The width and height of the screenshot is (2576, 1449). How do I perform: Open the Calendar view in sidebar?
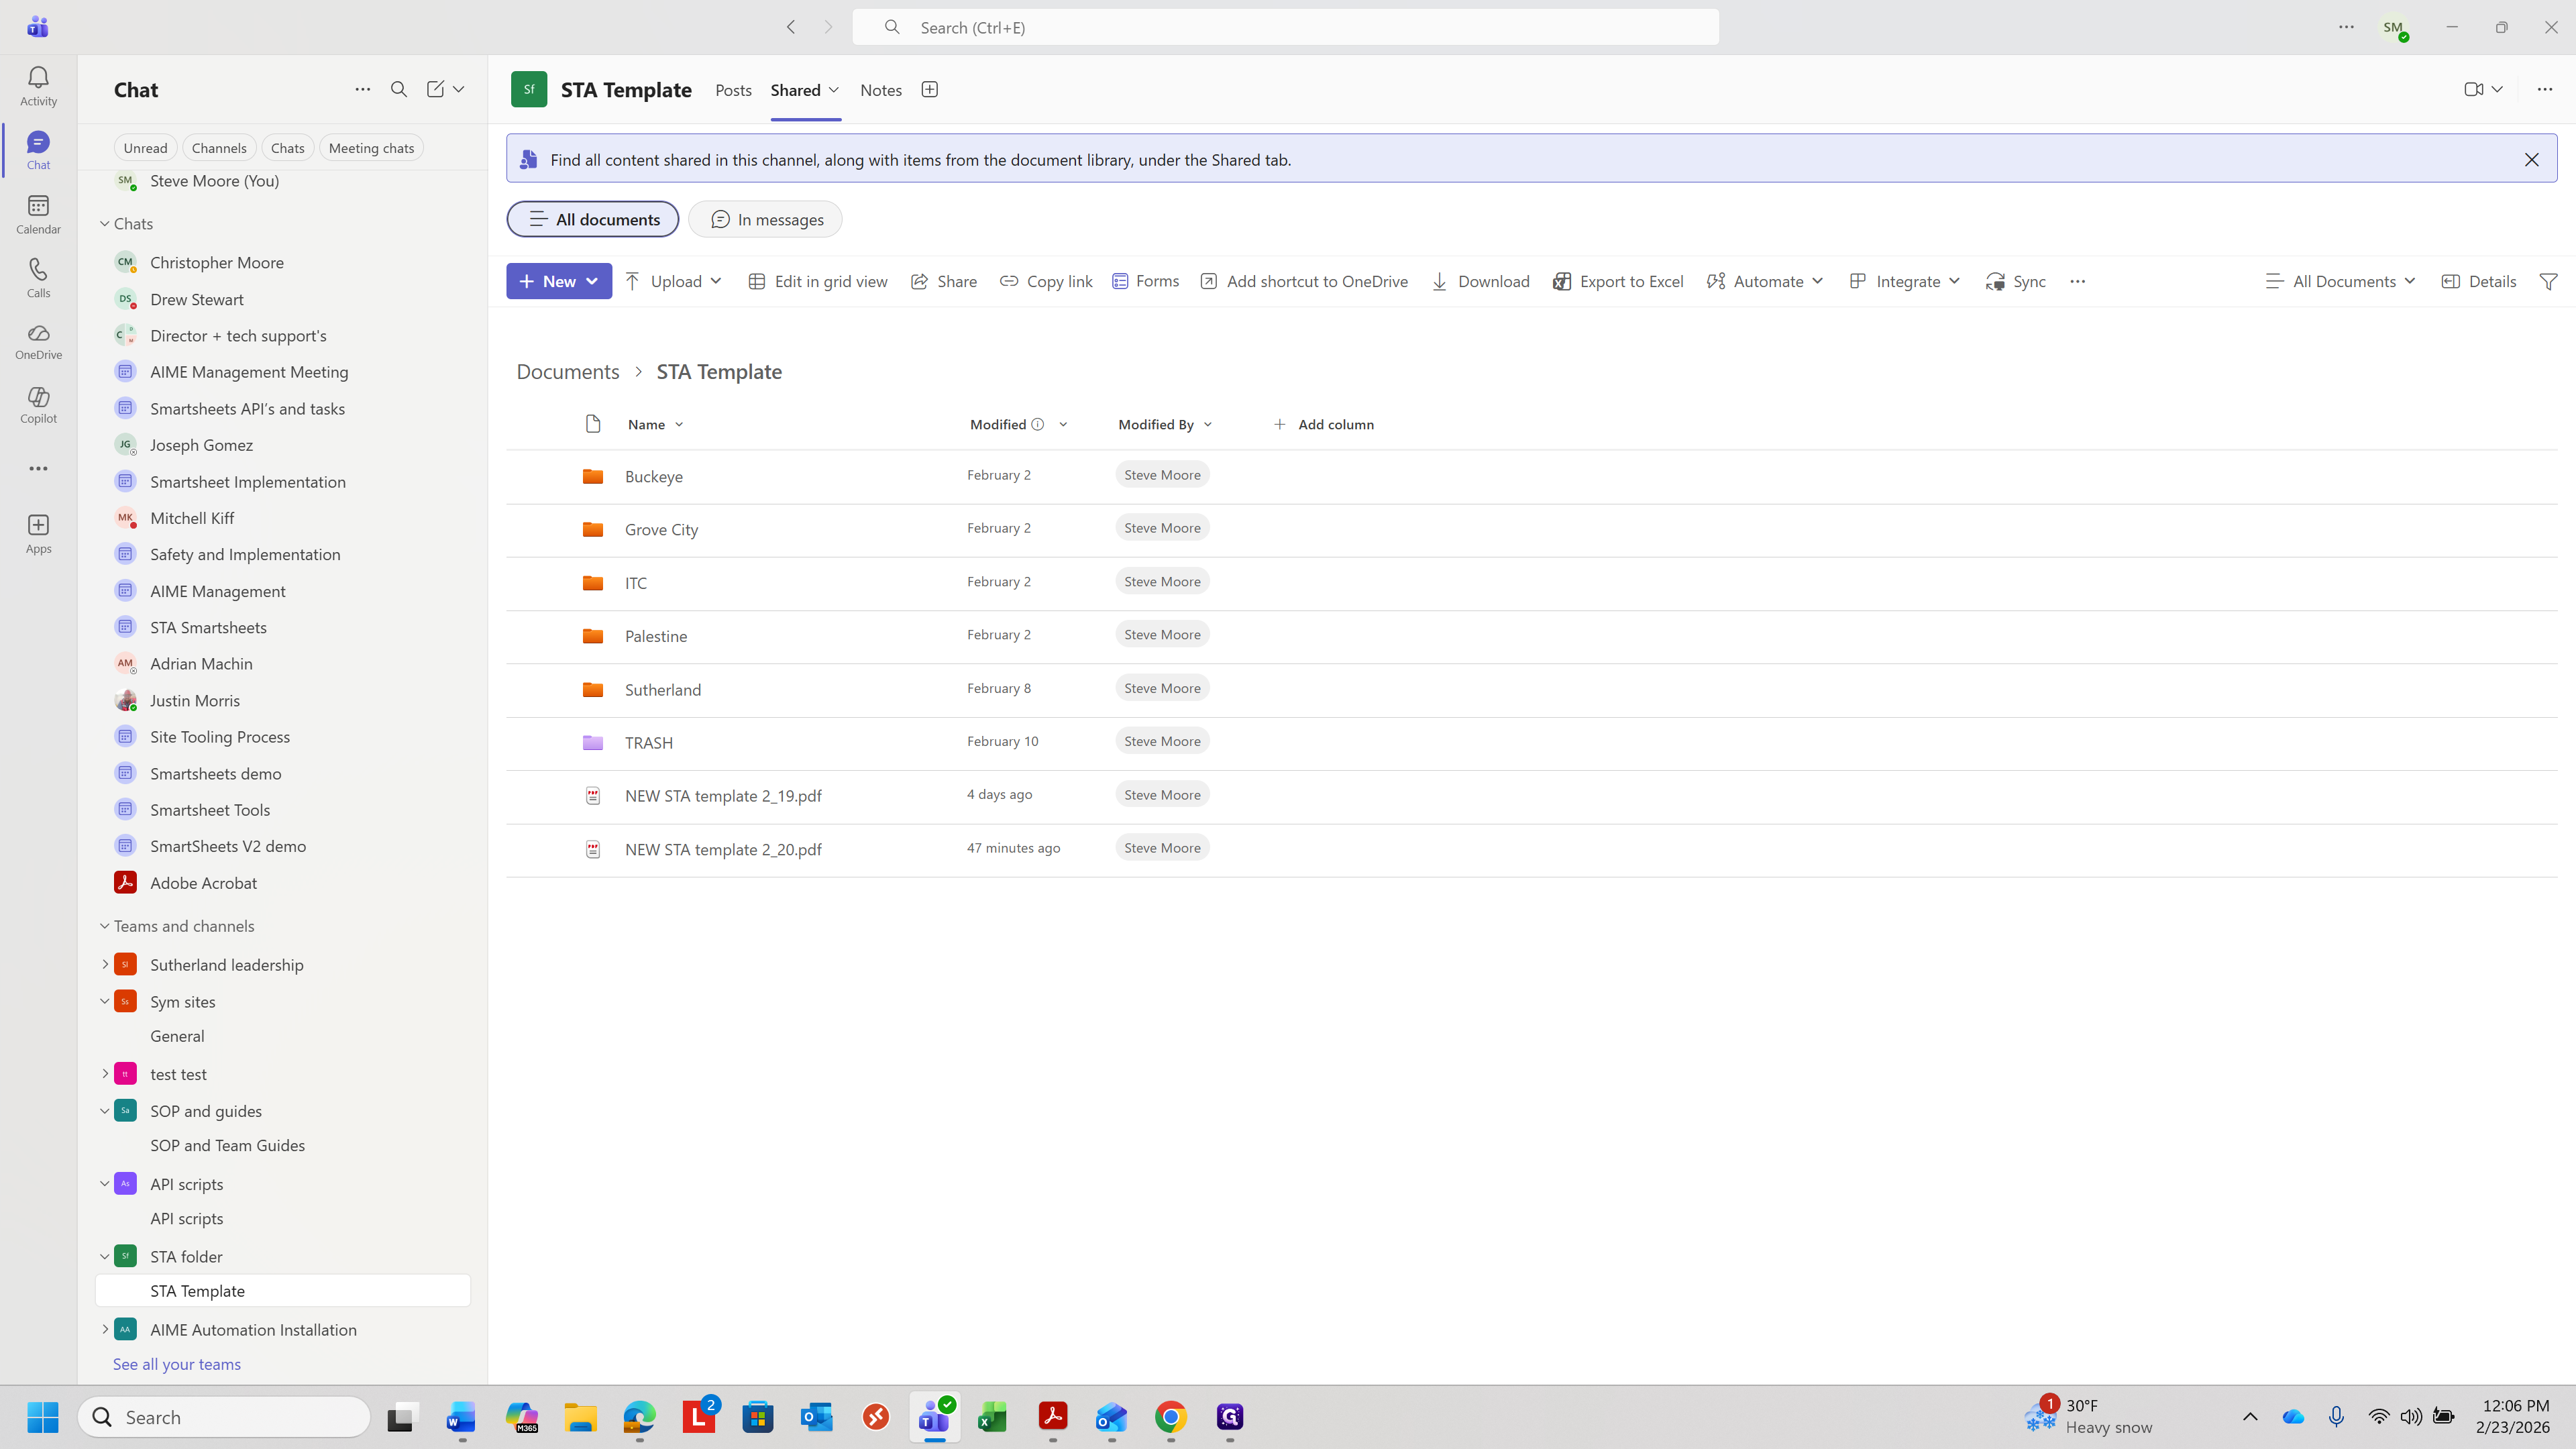pos(38,206)
